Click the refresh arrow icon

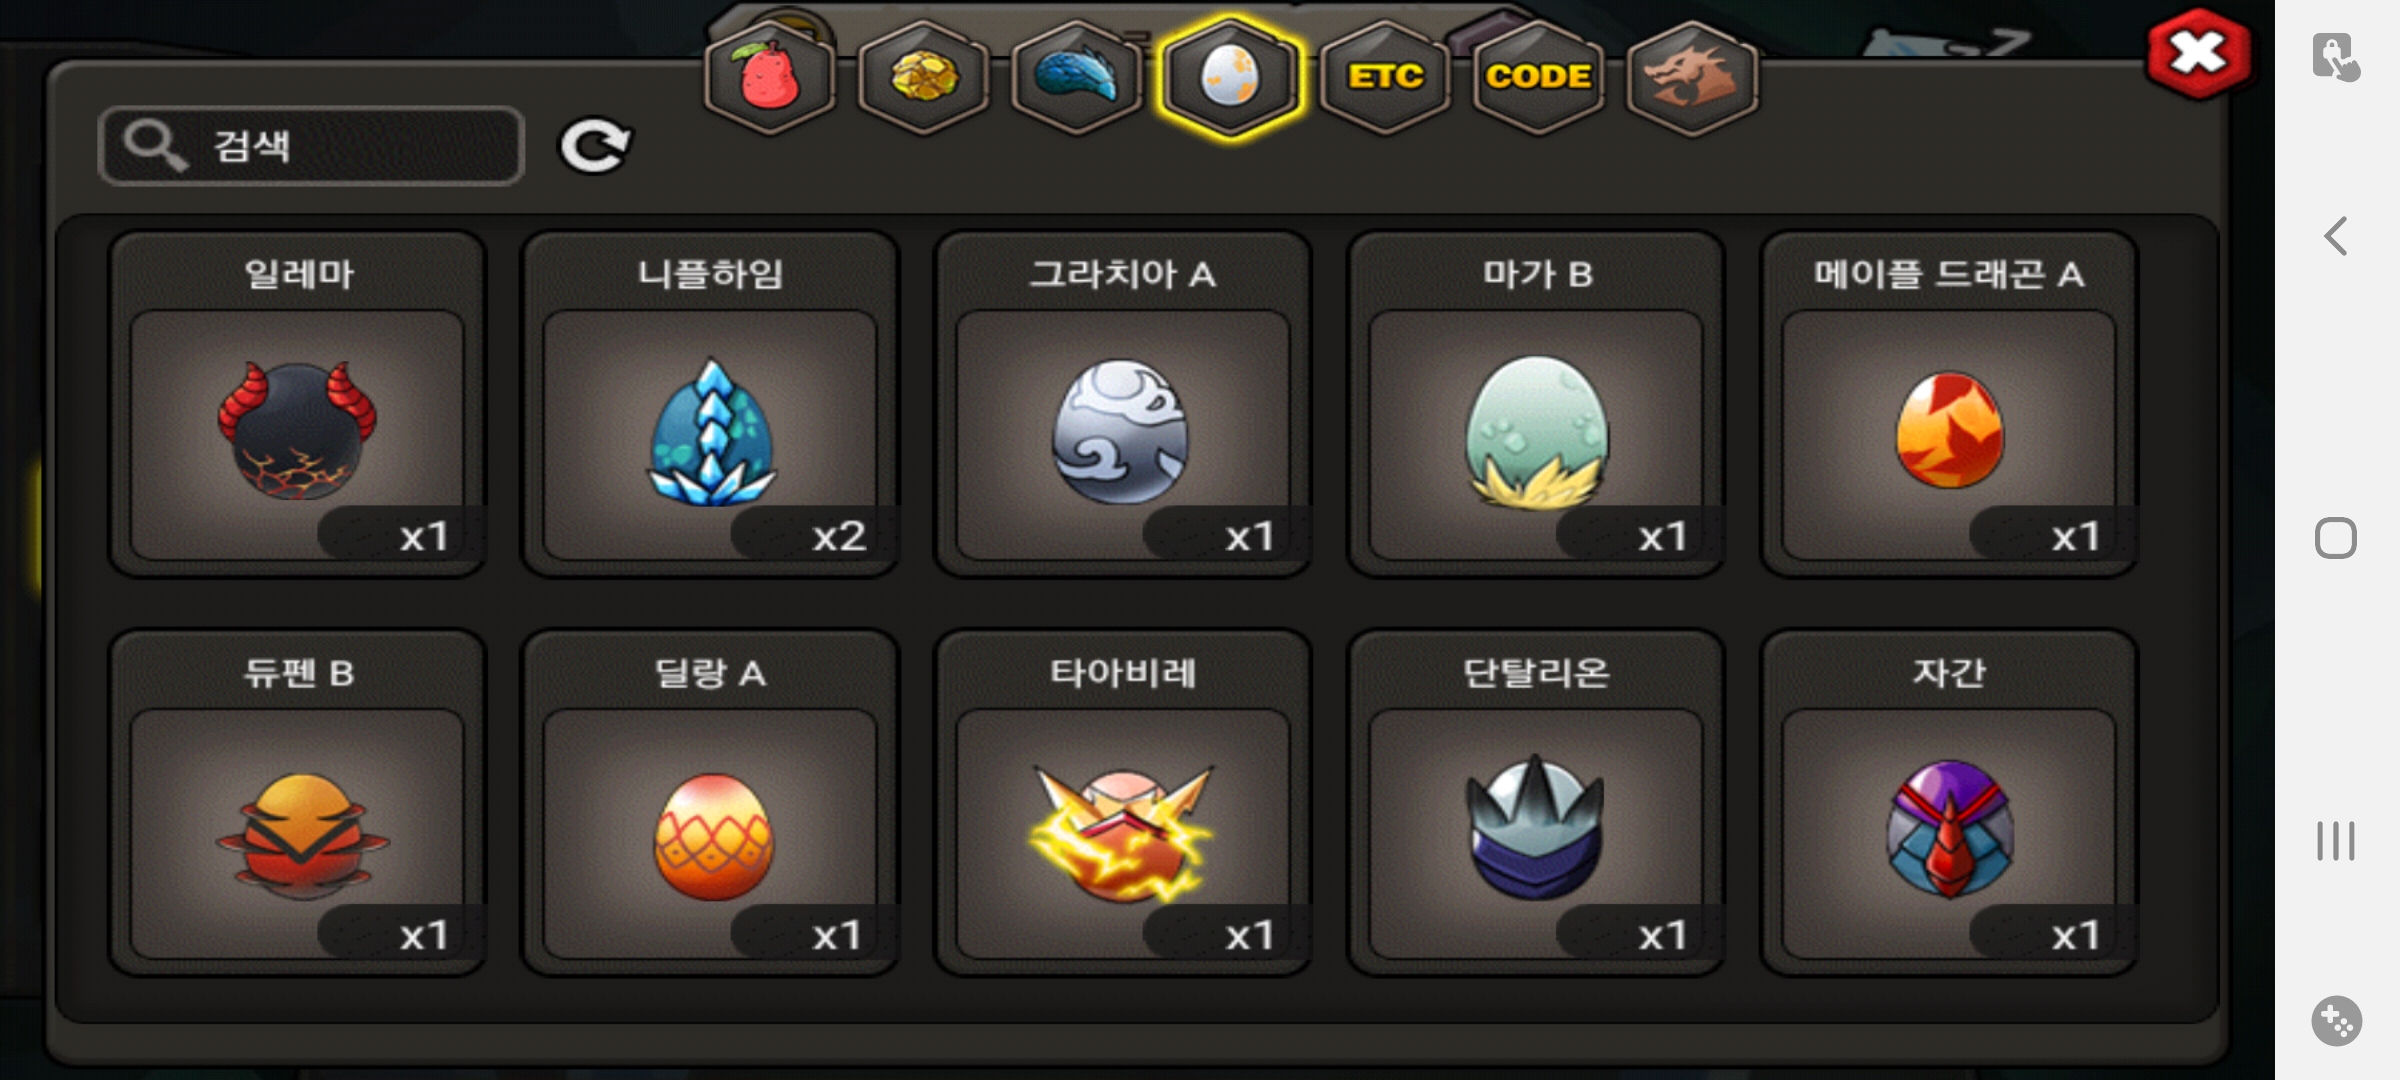[594, 146]
